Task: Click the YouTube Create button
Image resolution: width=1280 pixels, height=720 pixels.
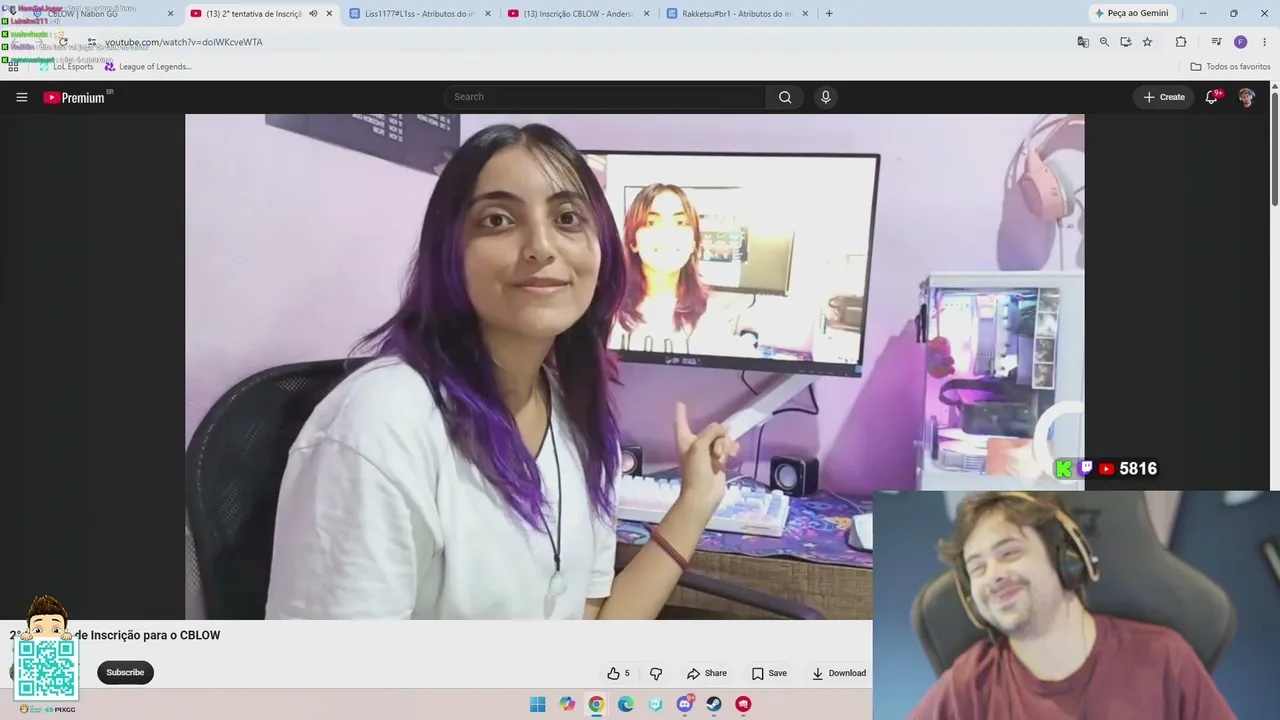Action: click(1164, 97)
